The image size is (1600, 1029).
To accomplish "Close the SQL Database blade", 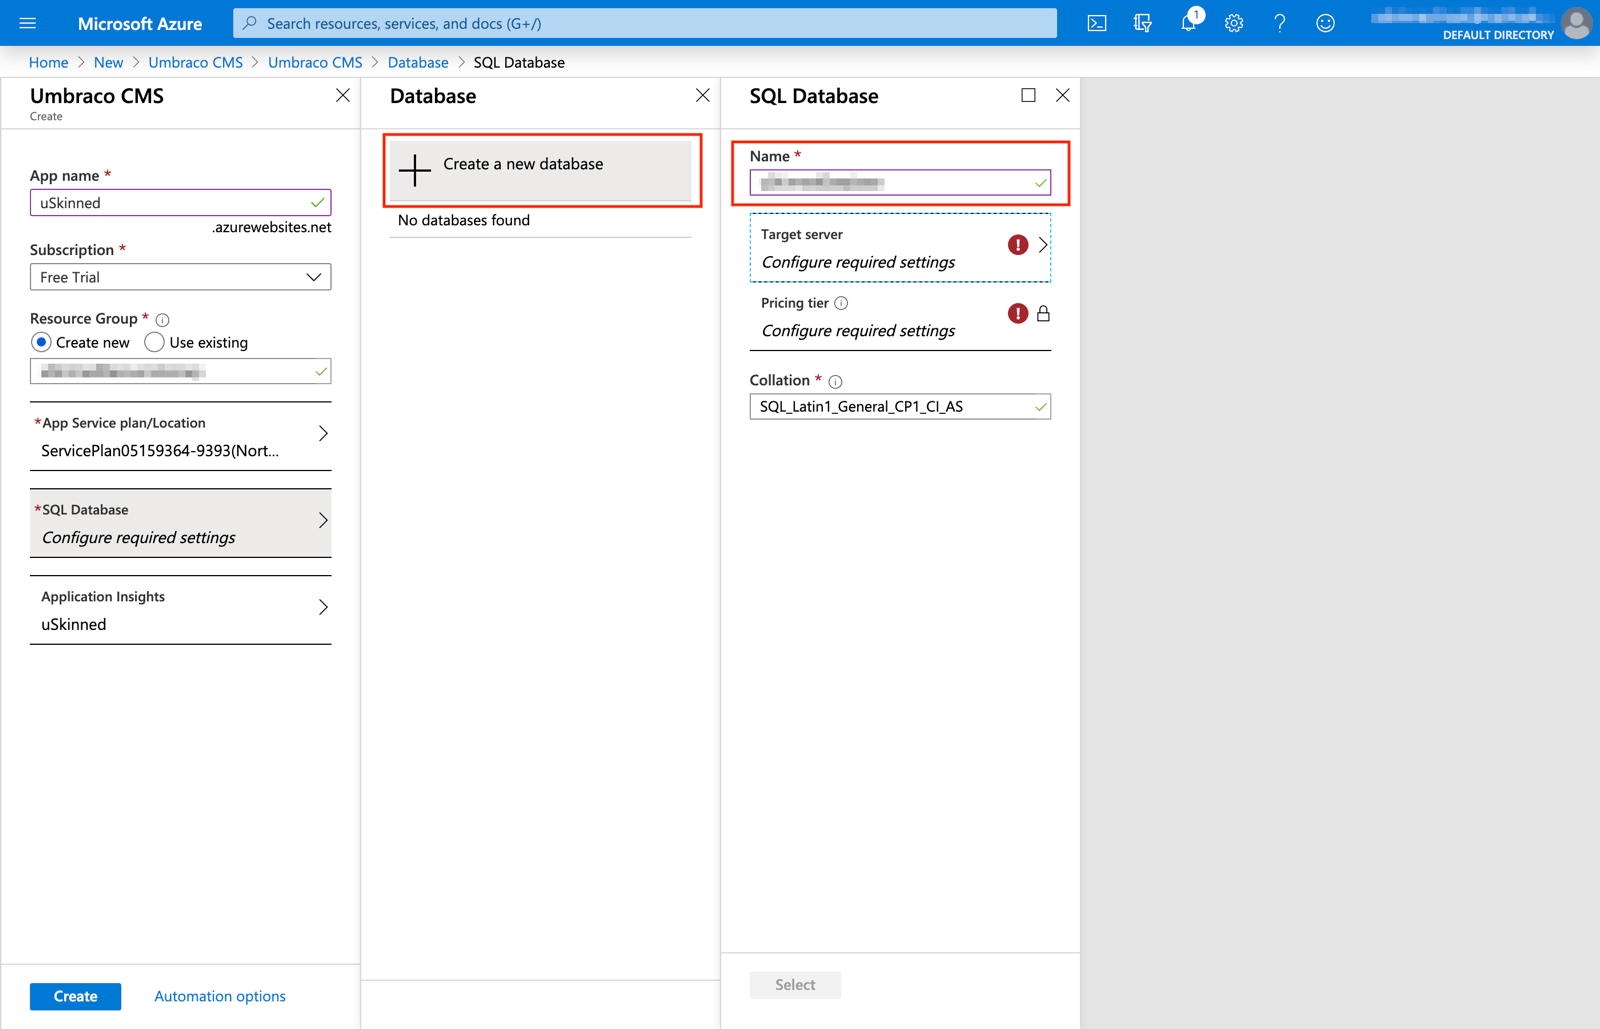I will click(1063, 95).
